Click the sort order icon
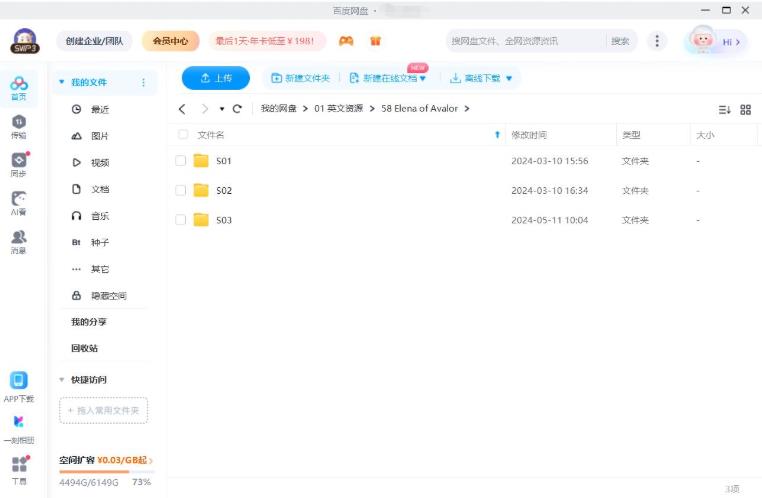Image resolution: width=762 pixels, height=498 pixels. (x=725, y=110)
